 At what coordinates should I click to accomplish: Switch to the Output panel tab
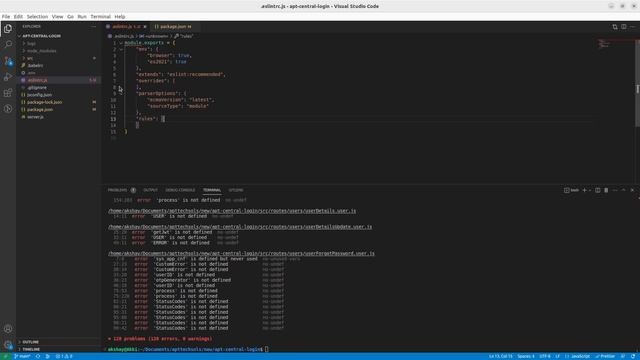150,190
